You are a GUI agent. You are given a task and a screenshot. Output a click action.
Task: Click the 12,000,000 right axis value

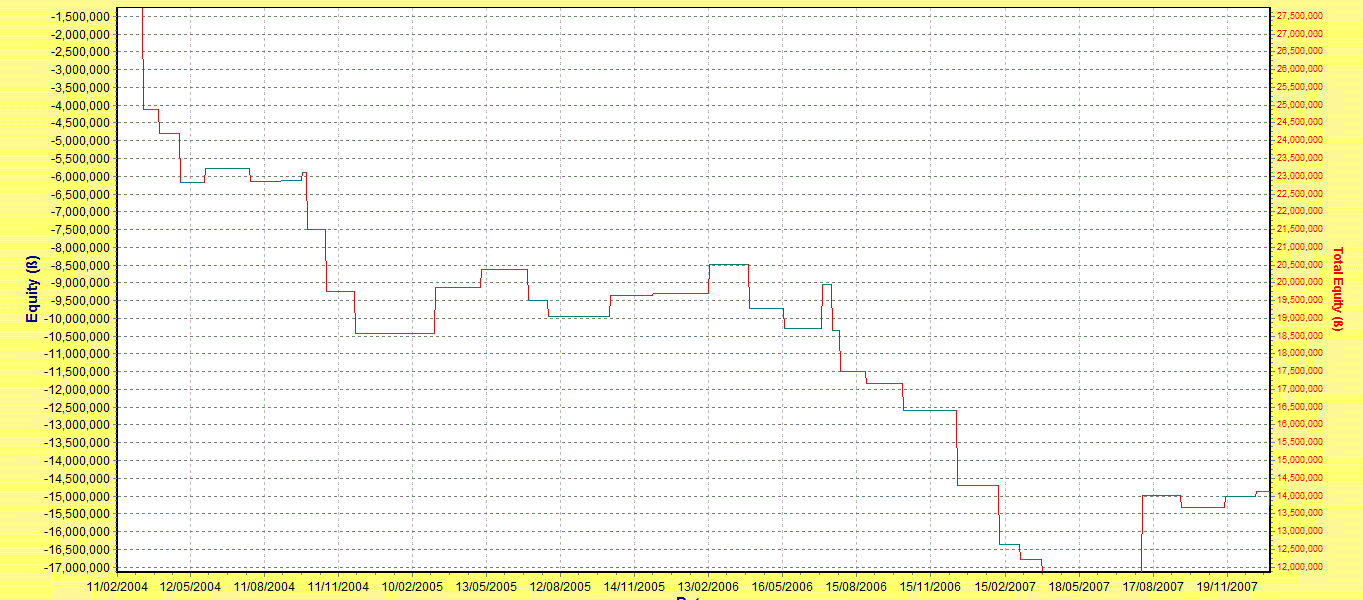(1301, 567)
